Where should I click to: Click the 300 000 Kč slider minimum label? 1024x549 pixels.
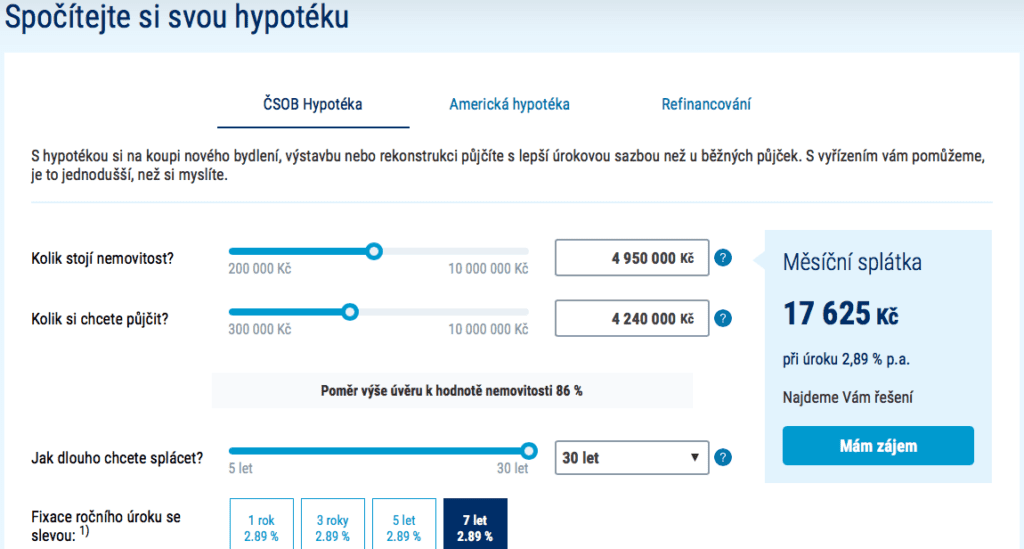259,330
